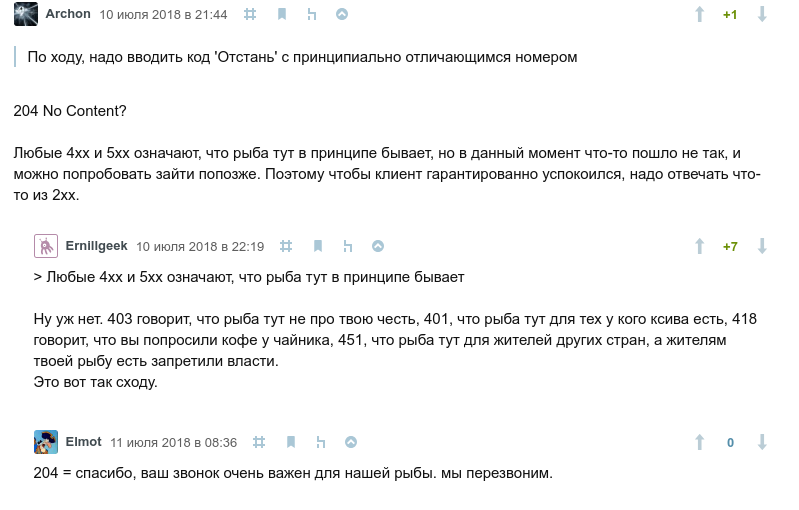This screenshot has height=510, width=799.
Task: Open Elmot's username link
Action: (82, 442)
